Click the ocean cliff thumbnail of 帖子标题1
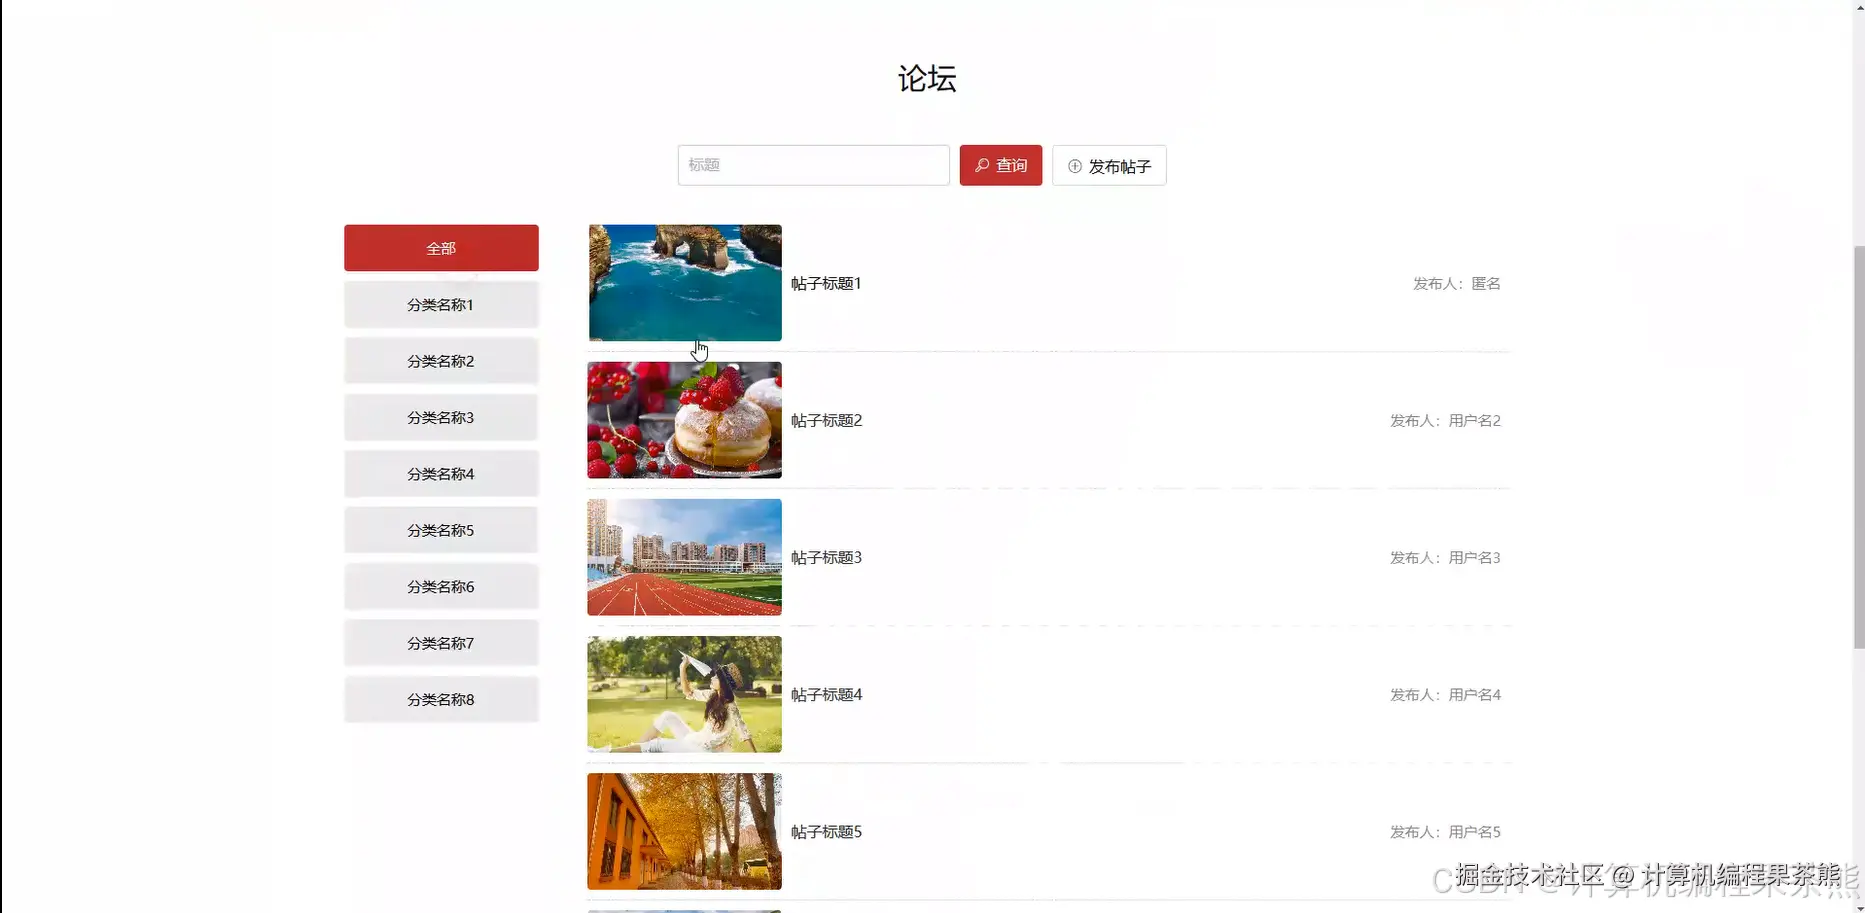This screenshot has width=1865, height=913. [684, 283]
